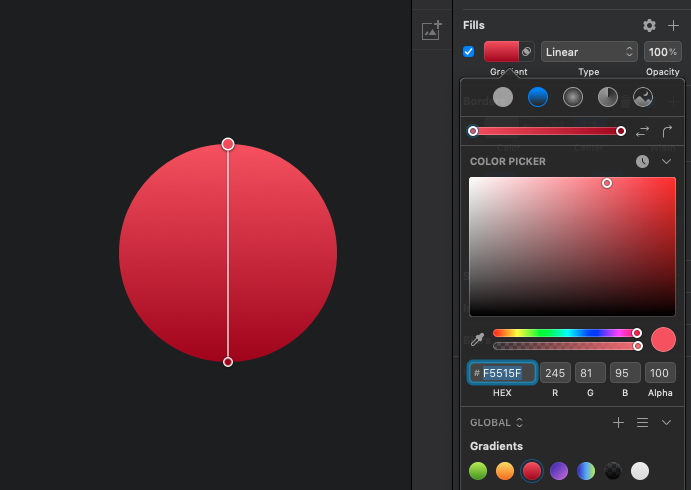Select the left gradient stop on bar

[x=473, y=131]
